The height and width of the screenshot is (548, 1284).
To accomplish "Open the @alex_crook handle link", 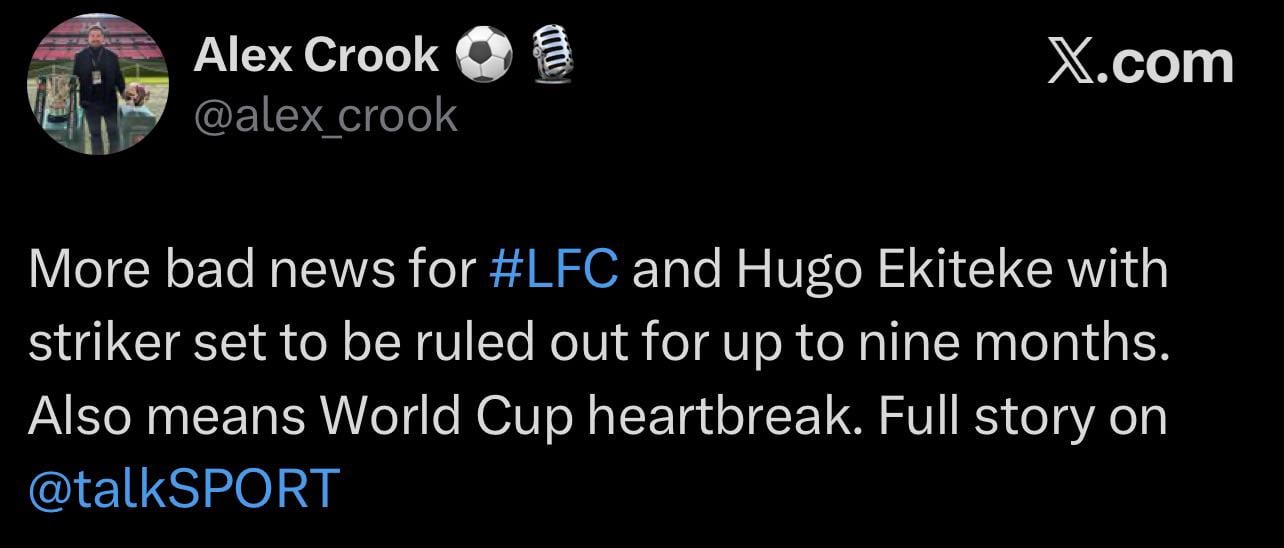I will click(x=325, y=115).
